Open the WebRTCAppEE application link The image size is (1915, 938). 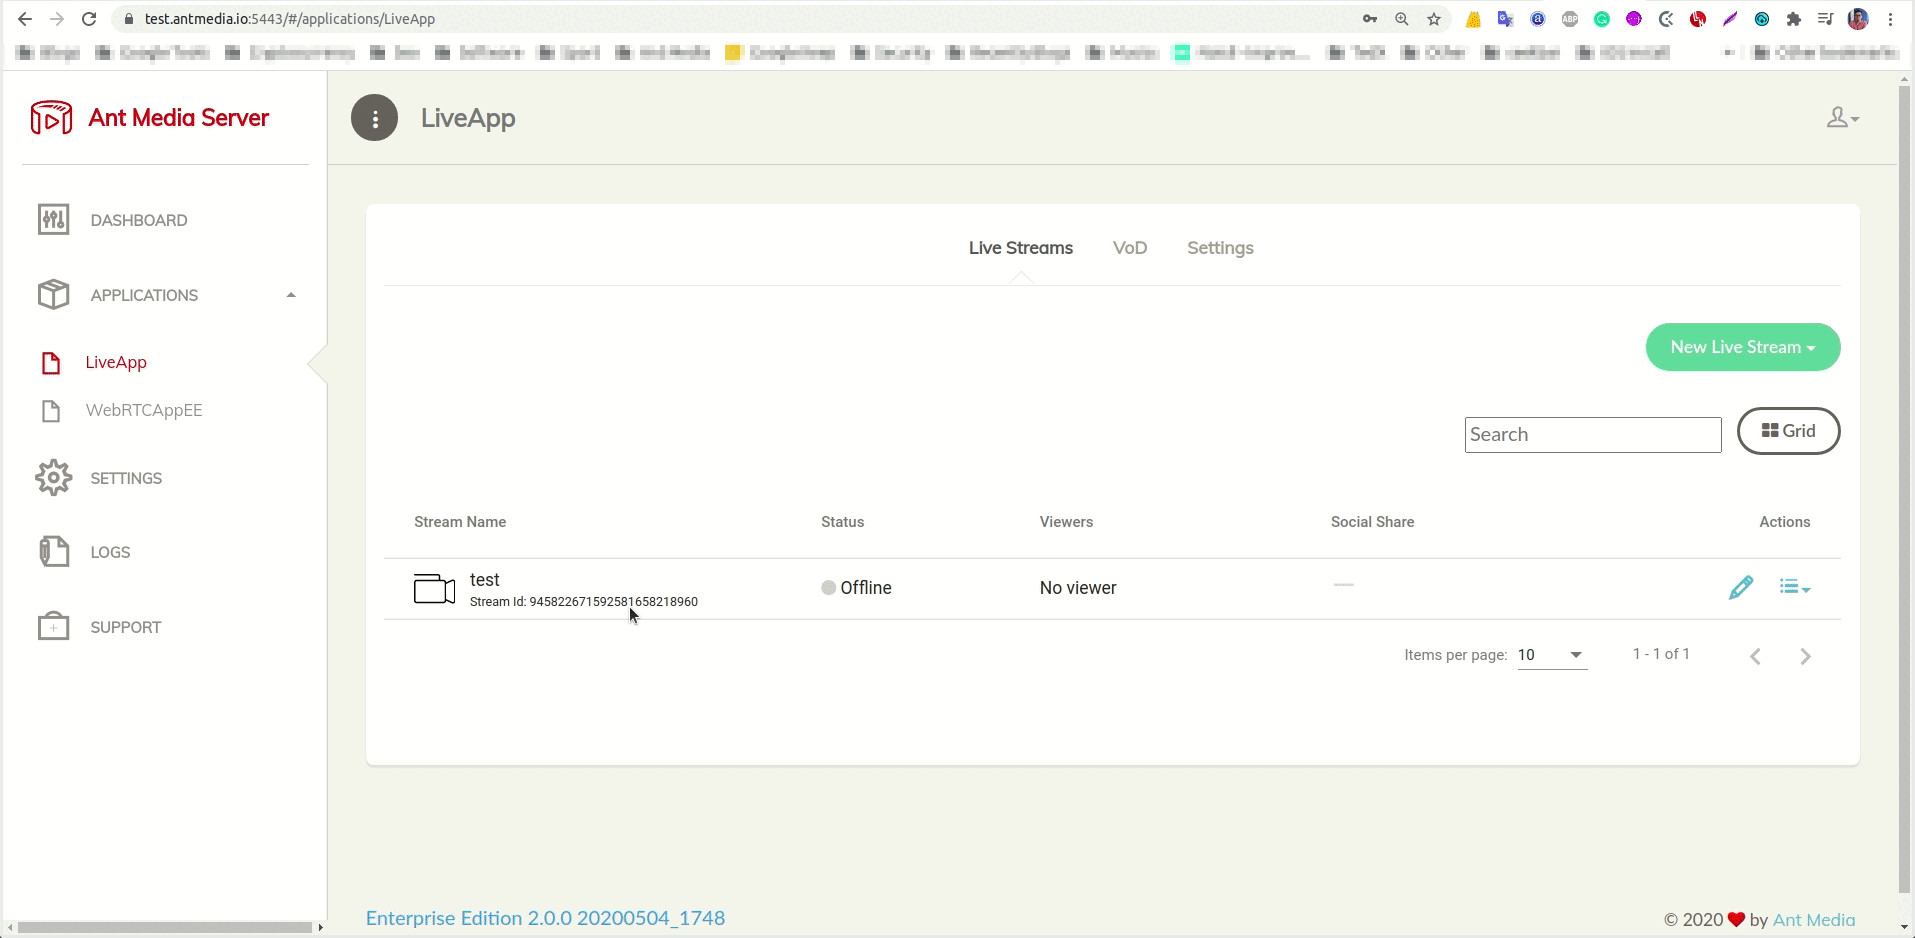[144, 410]
